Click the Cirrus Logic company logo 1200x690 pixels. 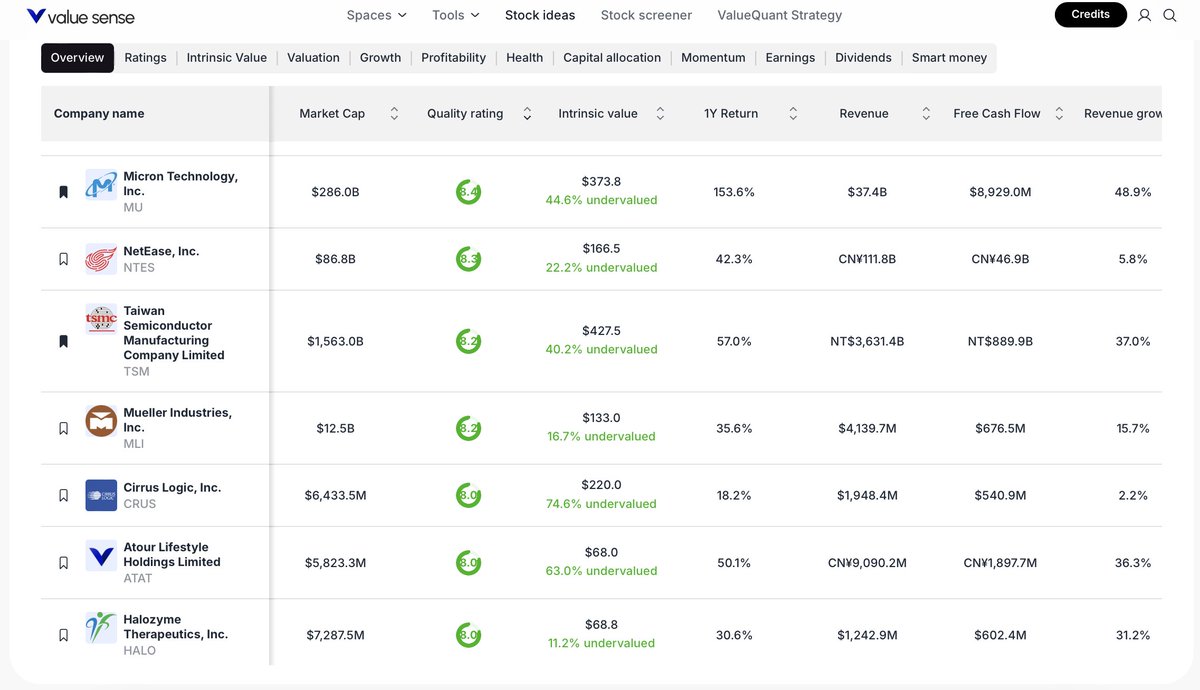pos(101,495)
